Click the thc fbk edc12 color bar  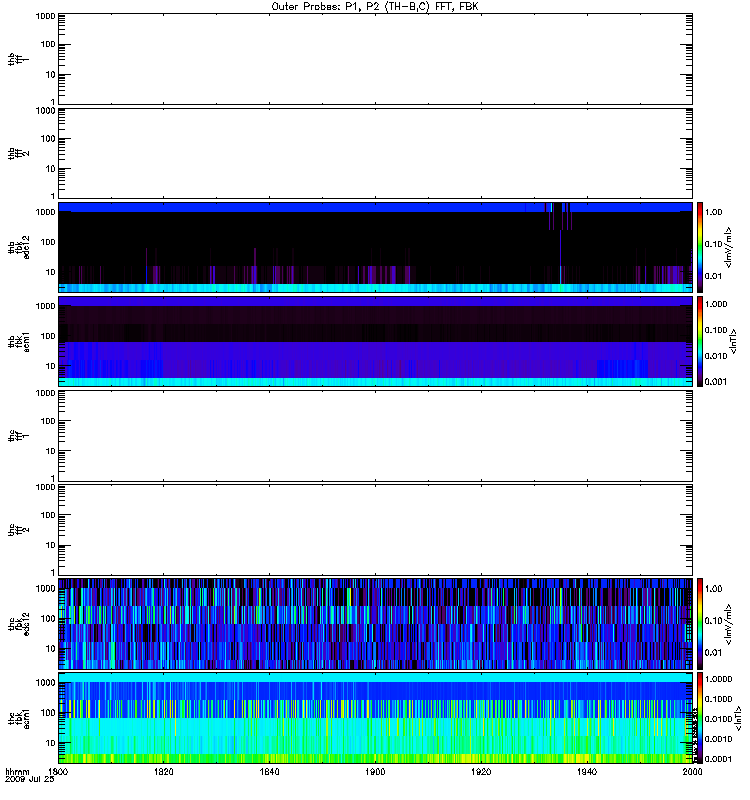pyautogui.click(x=700, y=623)
